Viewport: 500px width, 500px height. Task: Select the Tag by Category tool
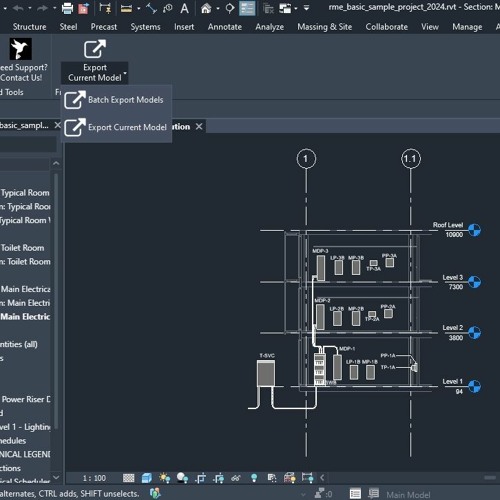tap(168, 8)
